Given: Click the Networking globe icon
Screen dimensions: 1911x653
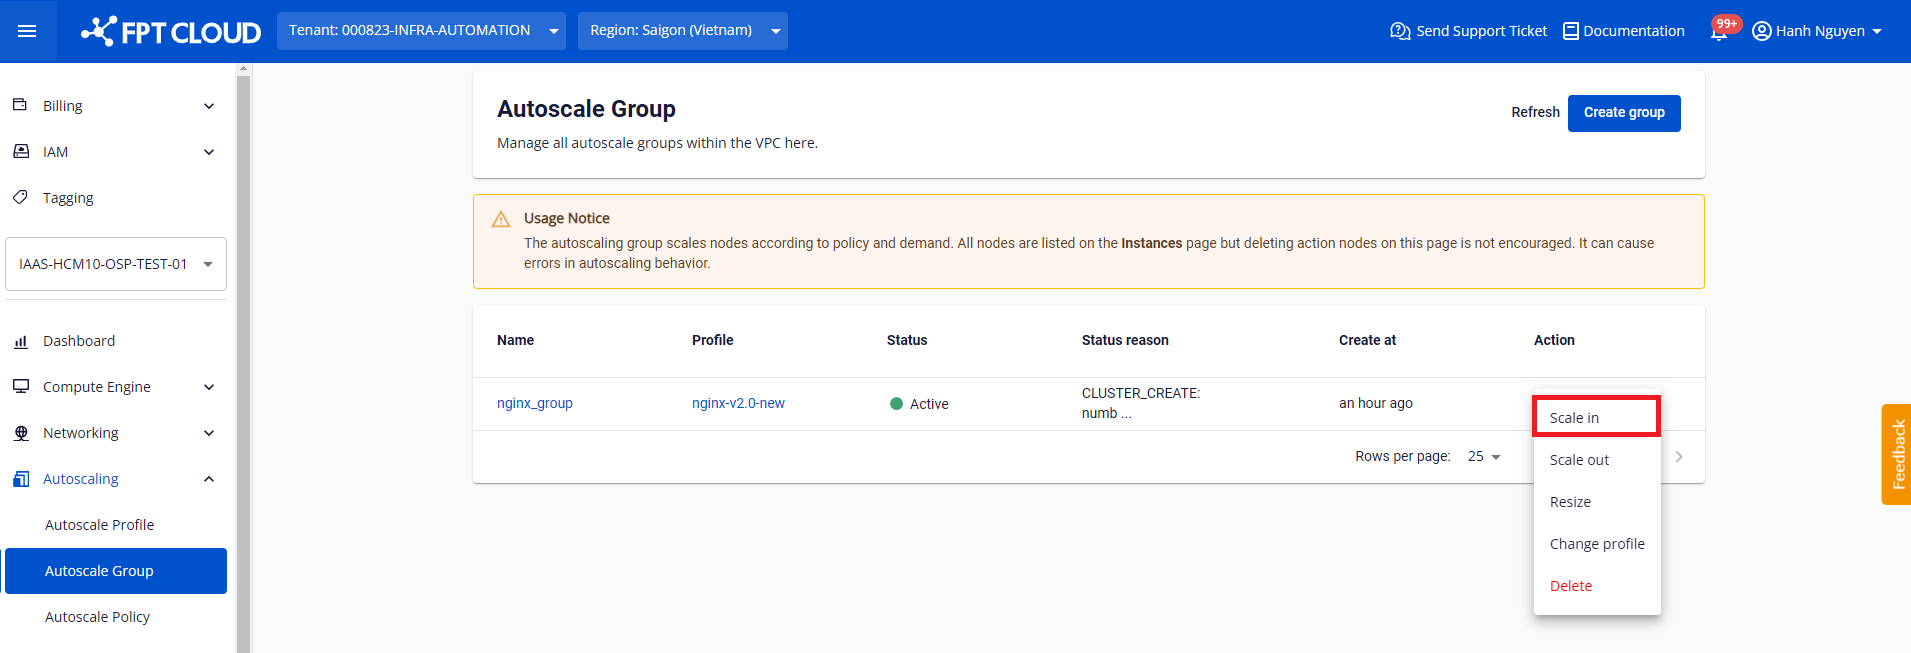Looking at the screenshot, I should (20, 433).
